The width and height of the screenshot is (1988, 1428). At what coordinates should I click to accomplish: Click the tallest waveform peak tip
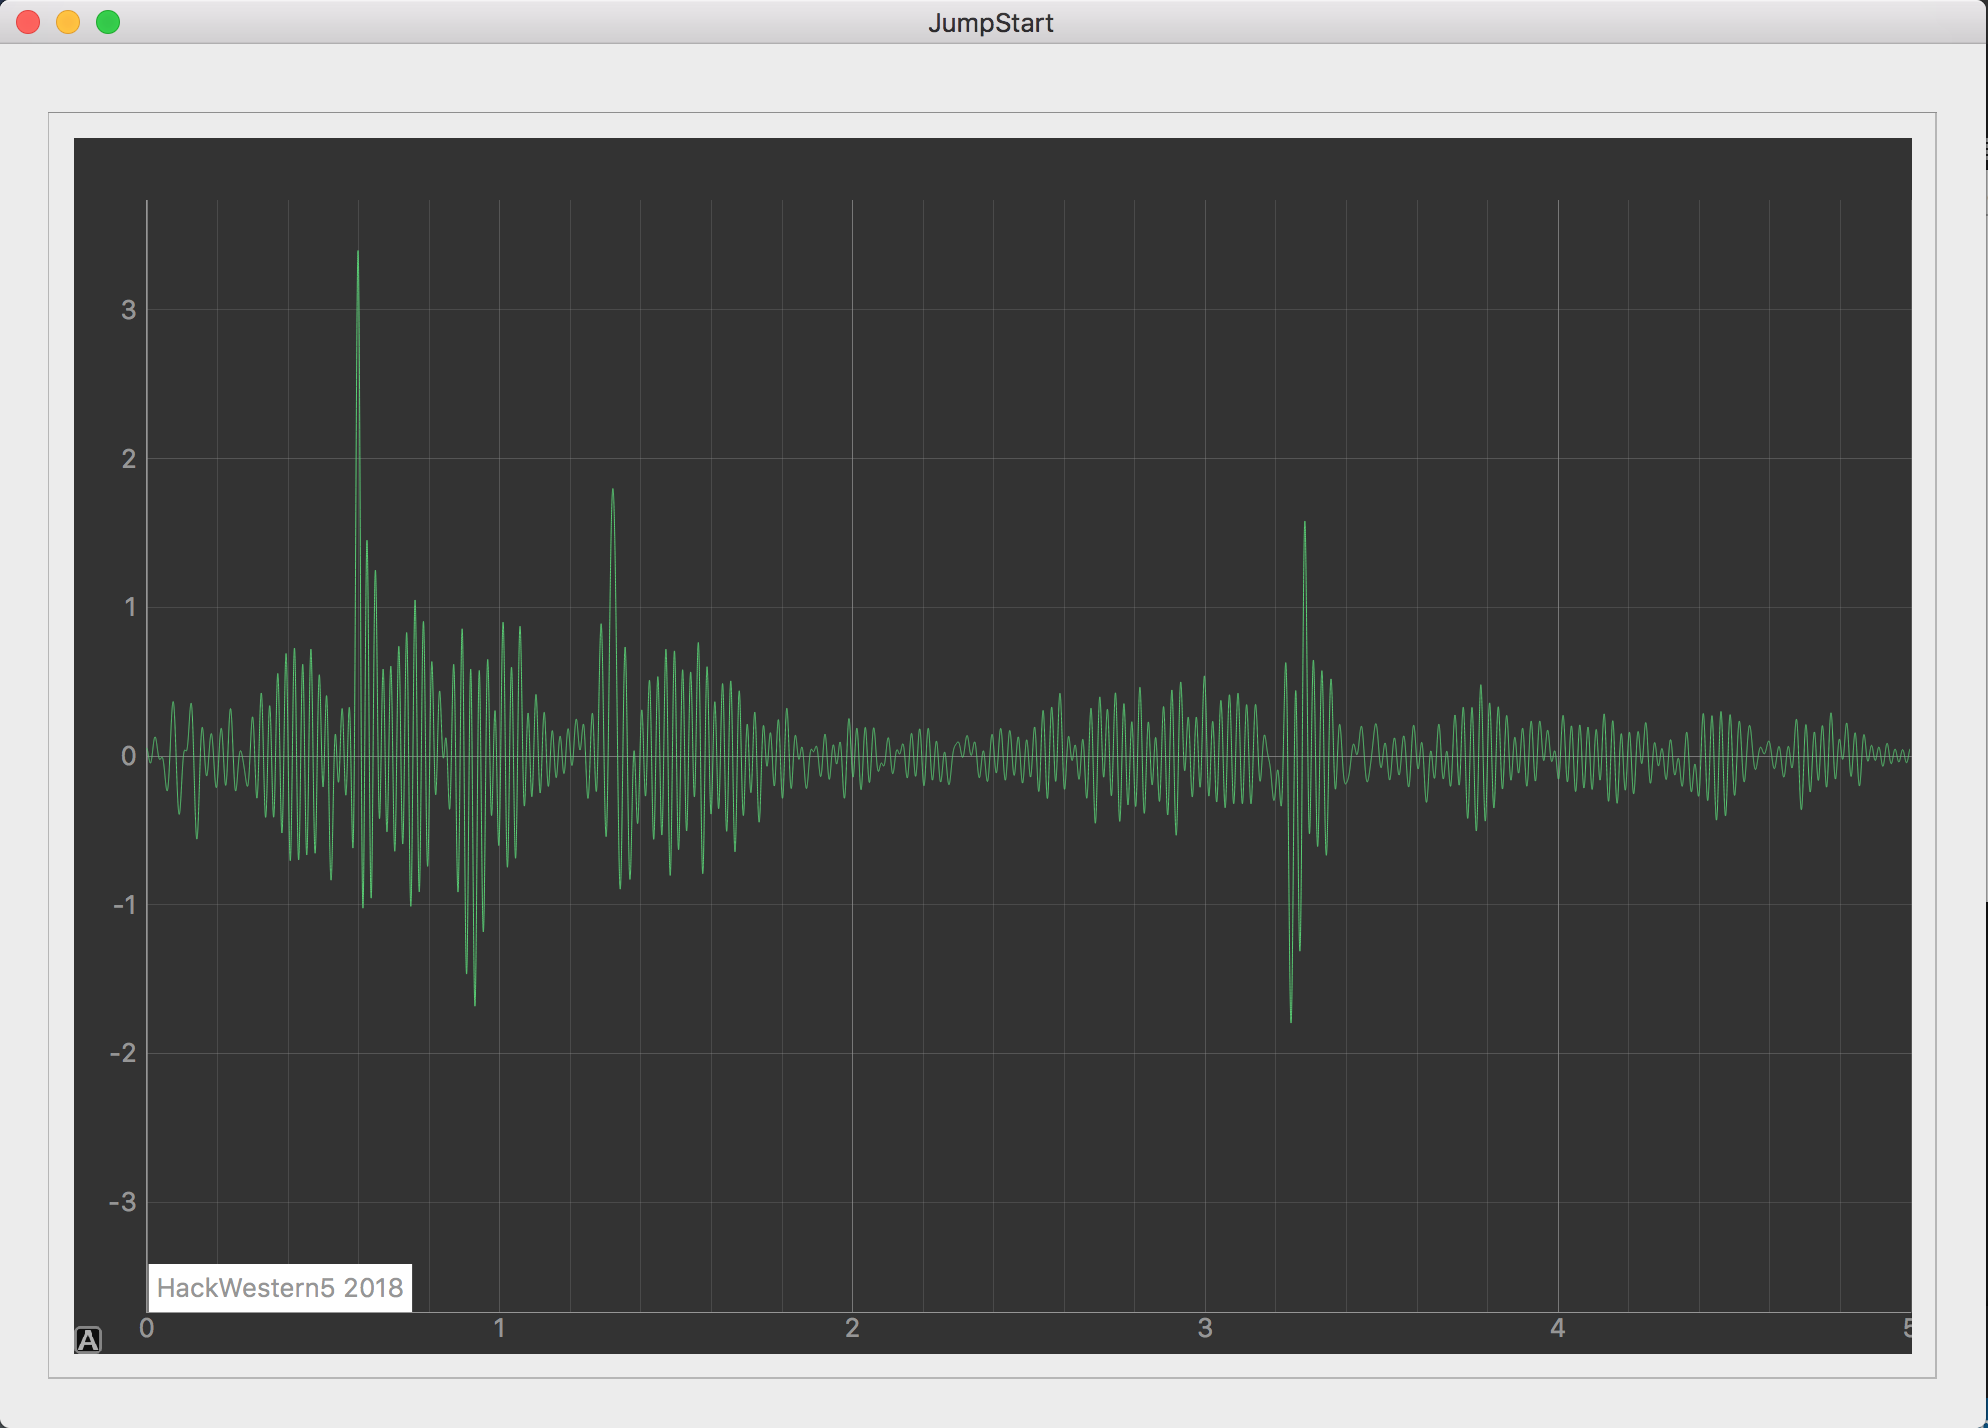coord(358,253)
